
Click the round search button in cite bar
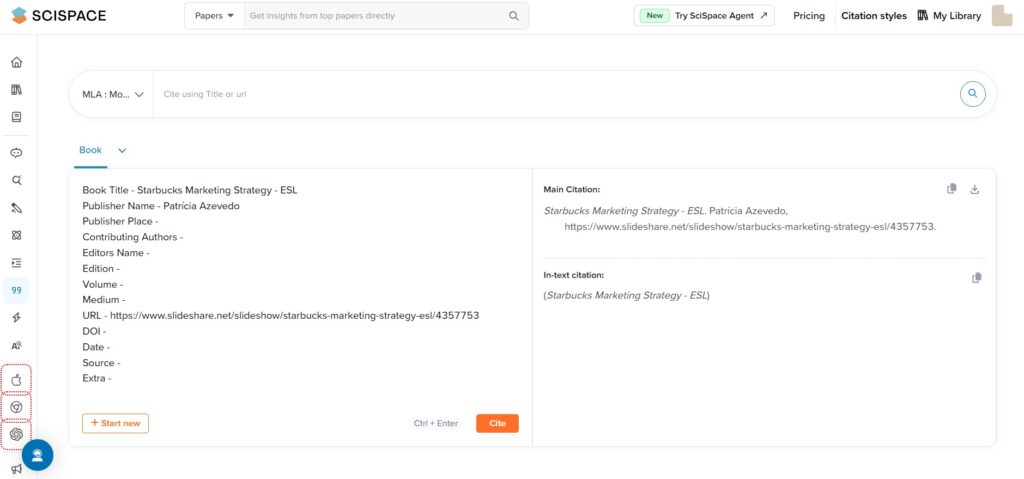[x=972, y=94]
